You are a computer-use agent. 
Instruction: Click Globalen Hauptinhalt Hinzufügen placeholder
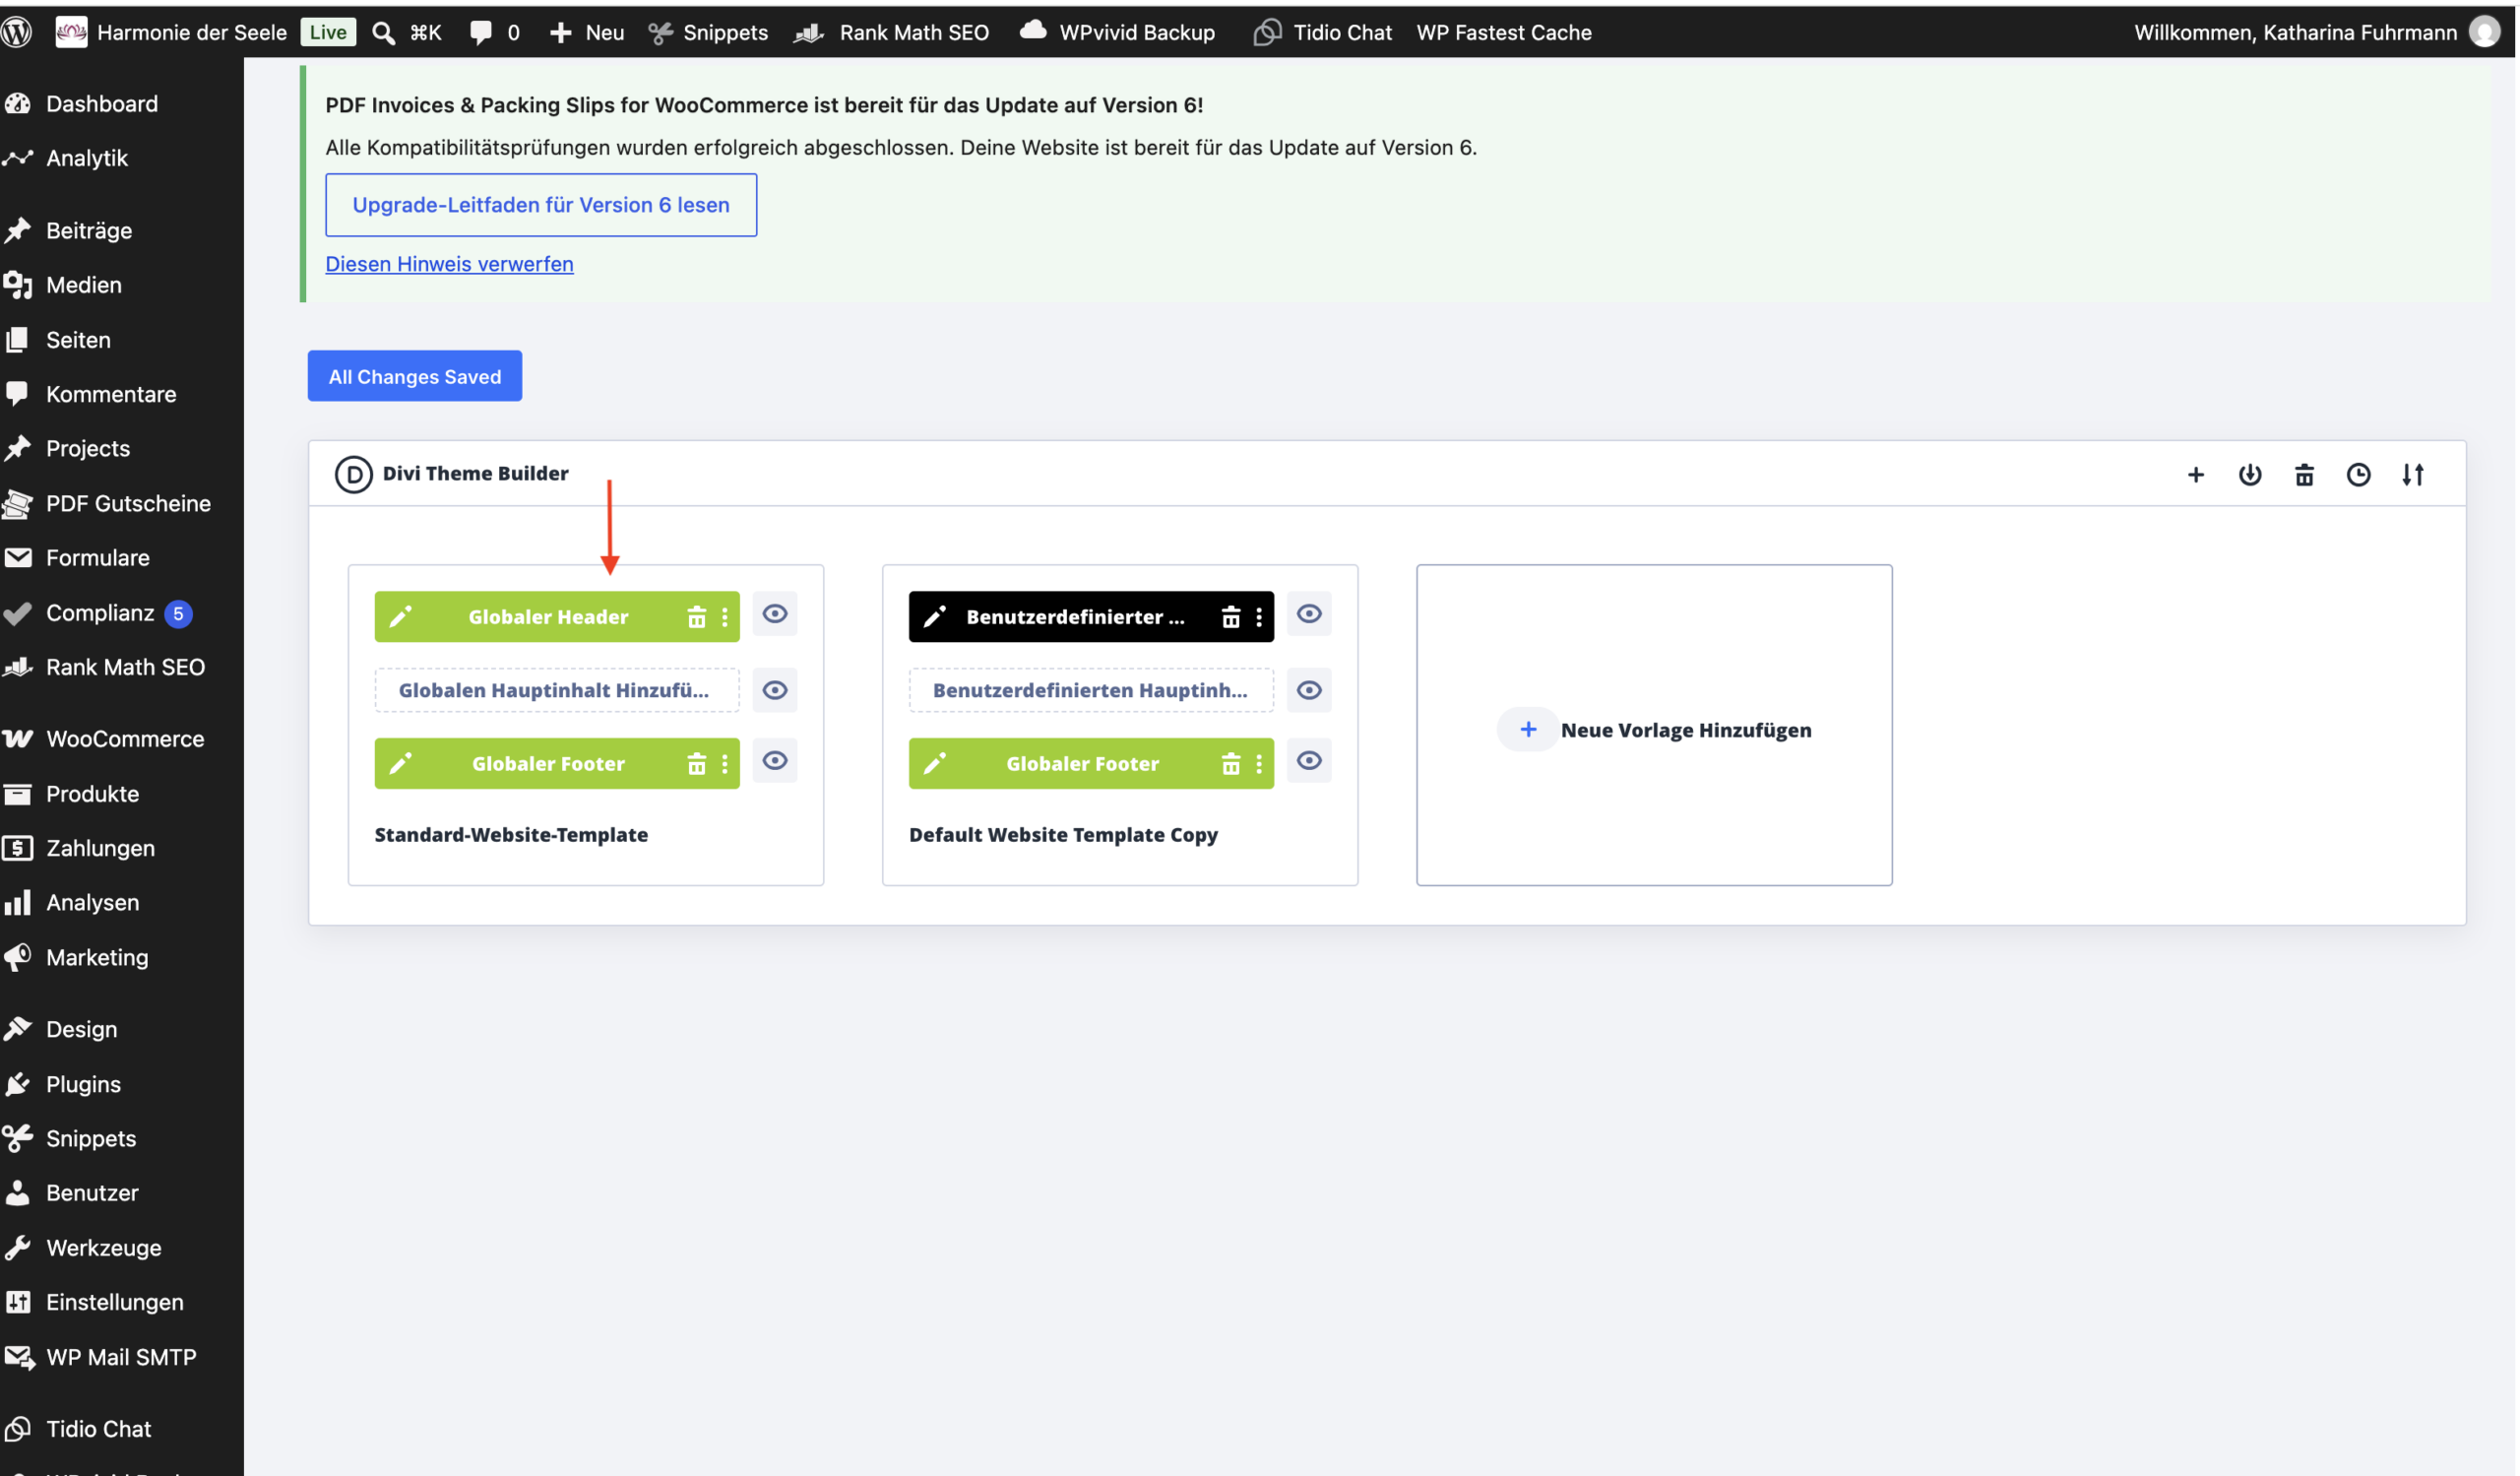click(557, 690)
